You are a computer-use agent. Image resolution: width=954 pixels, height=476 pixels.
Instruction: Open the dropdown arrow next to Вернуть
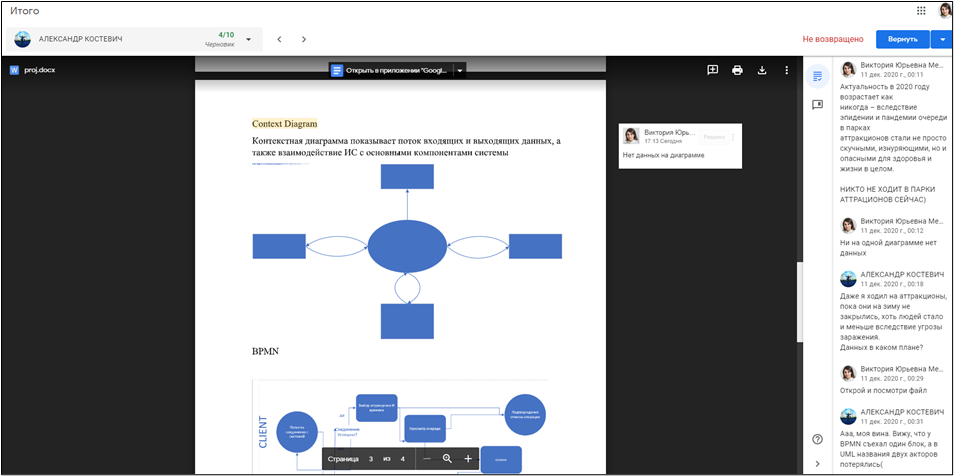tap(941, 39)
